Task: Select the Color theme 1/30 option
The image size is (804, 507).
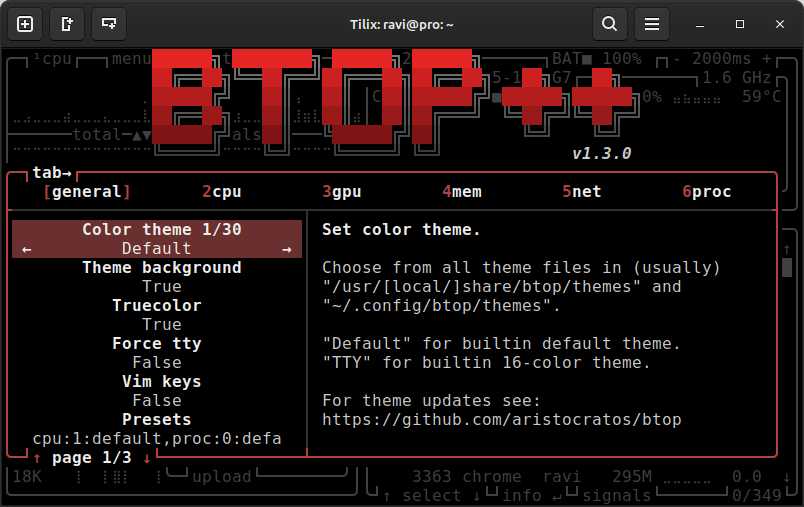Action: click(x=162, y=229)
